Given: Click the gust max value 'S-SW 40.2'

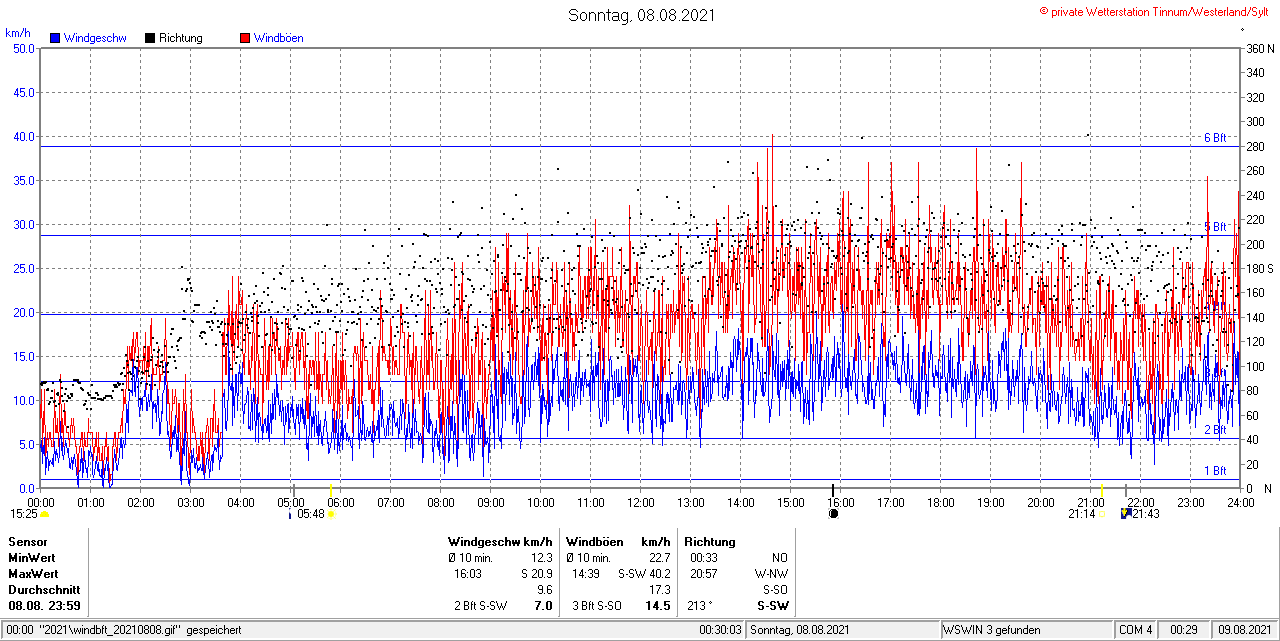Looking at the screenshot, I should 643,574.
